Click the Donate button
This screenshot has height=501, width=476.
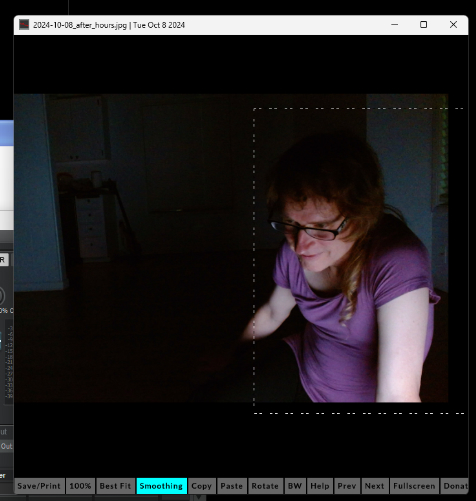455,486
